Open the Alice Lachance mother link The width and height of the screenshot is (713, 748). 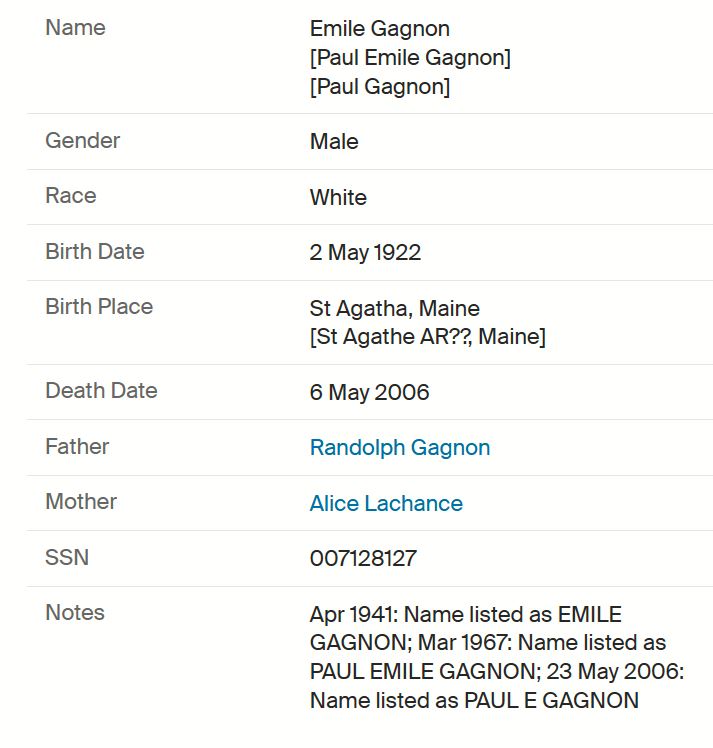pyautogui.click(x=386, y=503)
